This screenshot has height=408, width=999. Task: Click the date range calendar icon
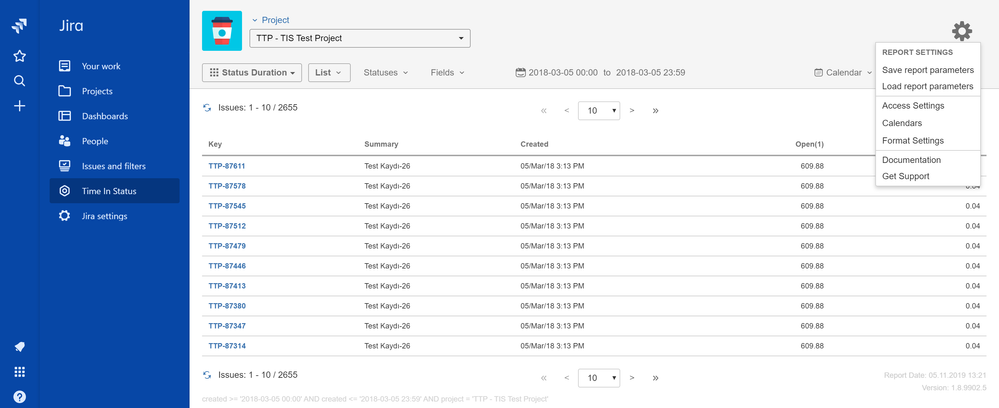coord(520,73)
